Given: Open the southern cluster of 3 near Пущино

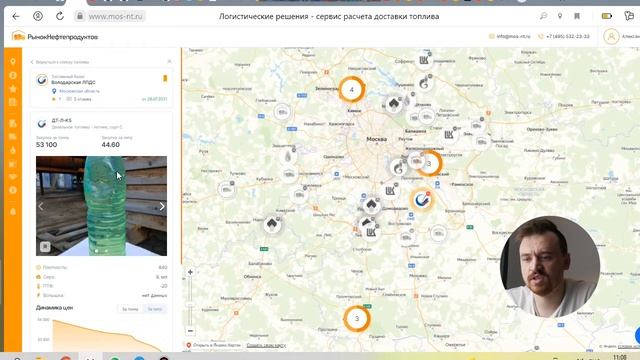Looking at the screenshot, I should tap(357, 319).
